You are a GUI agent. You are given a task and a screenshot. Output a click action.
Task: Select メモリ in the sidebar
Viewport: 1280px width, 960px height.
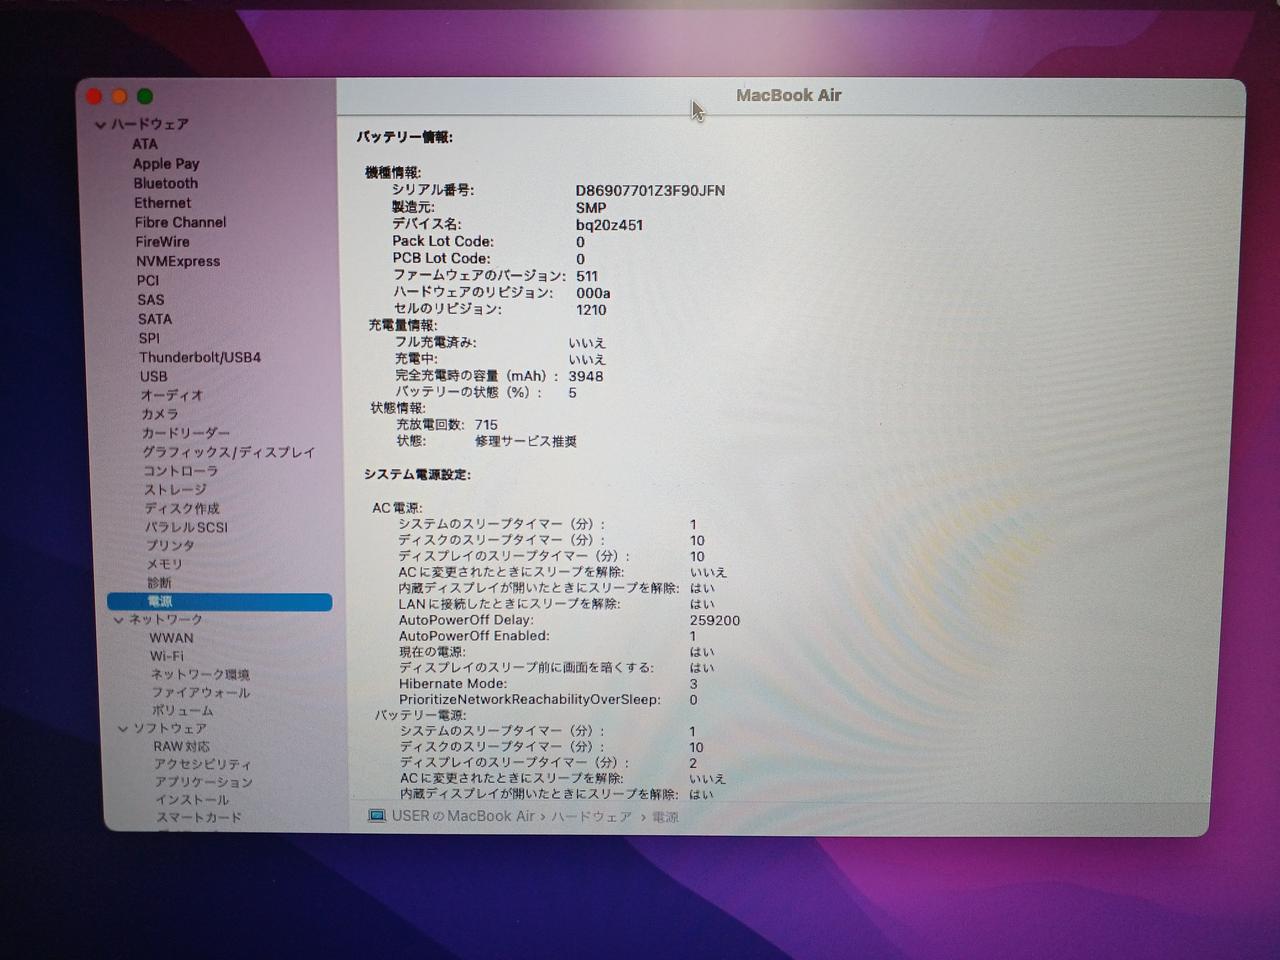pyautogui.click(x=165, y=564)
